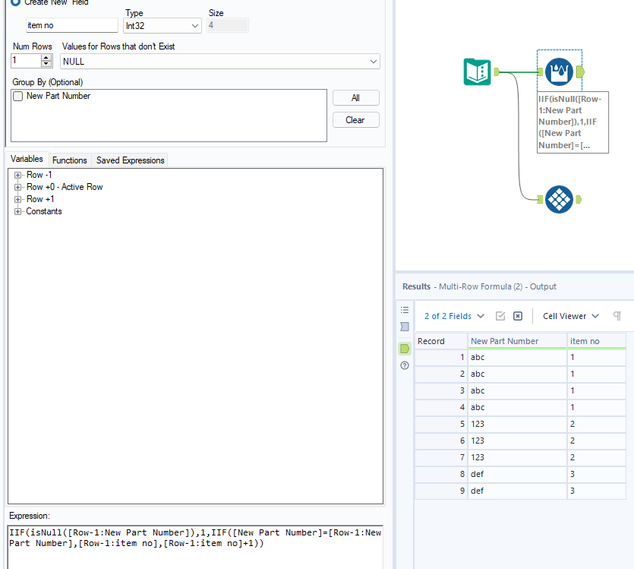
Task: Click the Num Rows input field
Action: [x=26, y=61]
